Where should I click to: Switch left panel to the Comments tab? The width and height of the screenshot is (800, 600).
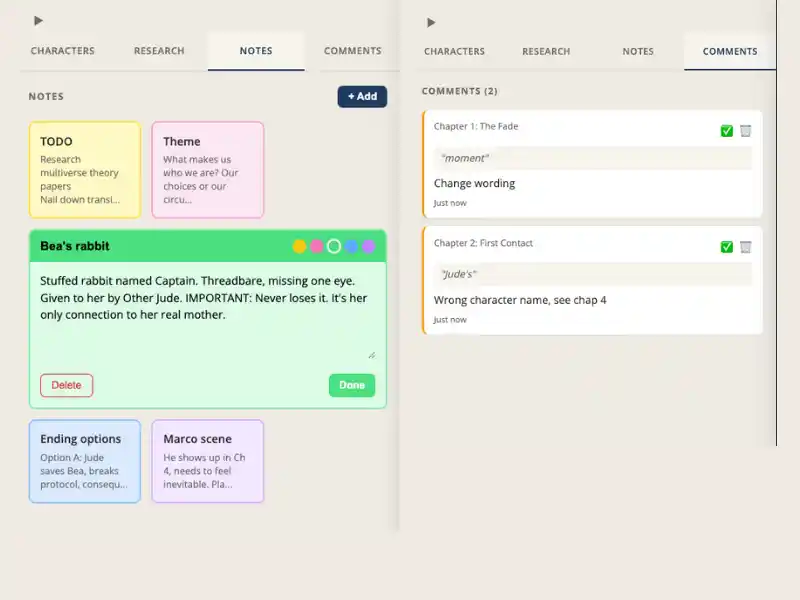click(x=352, y=51)
